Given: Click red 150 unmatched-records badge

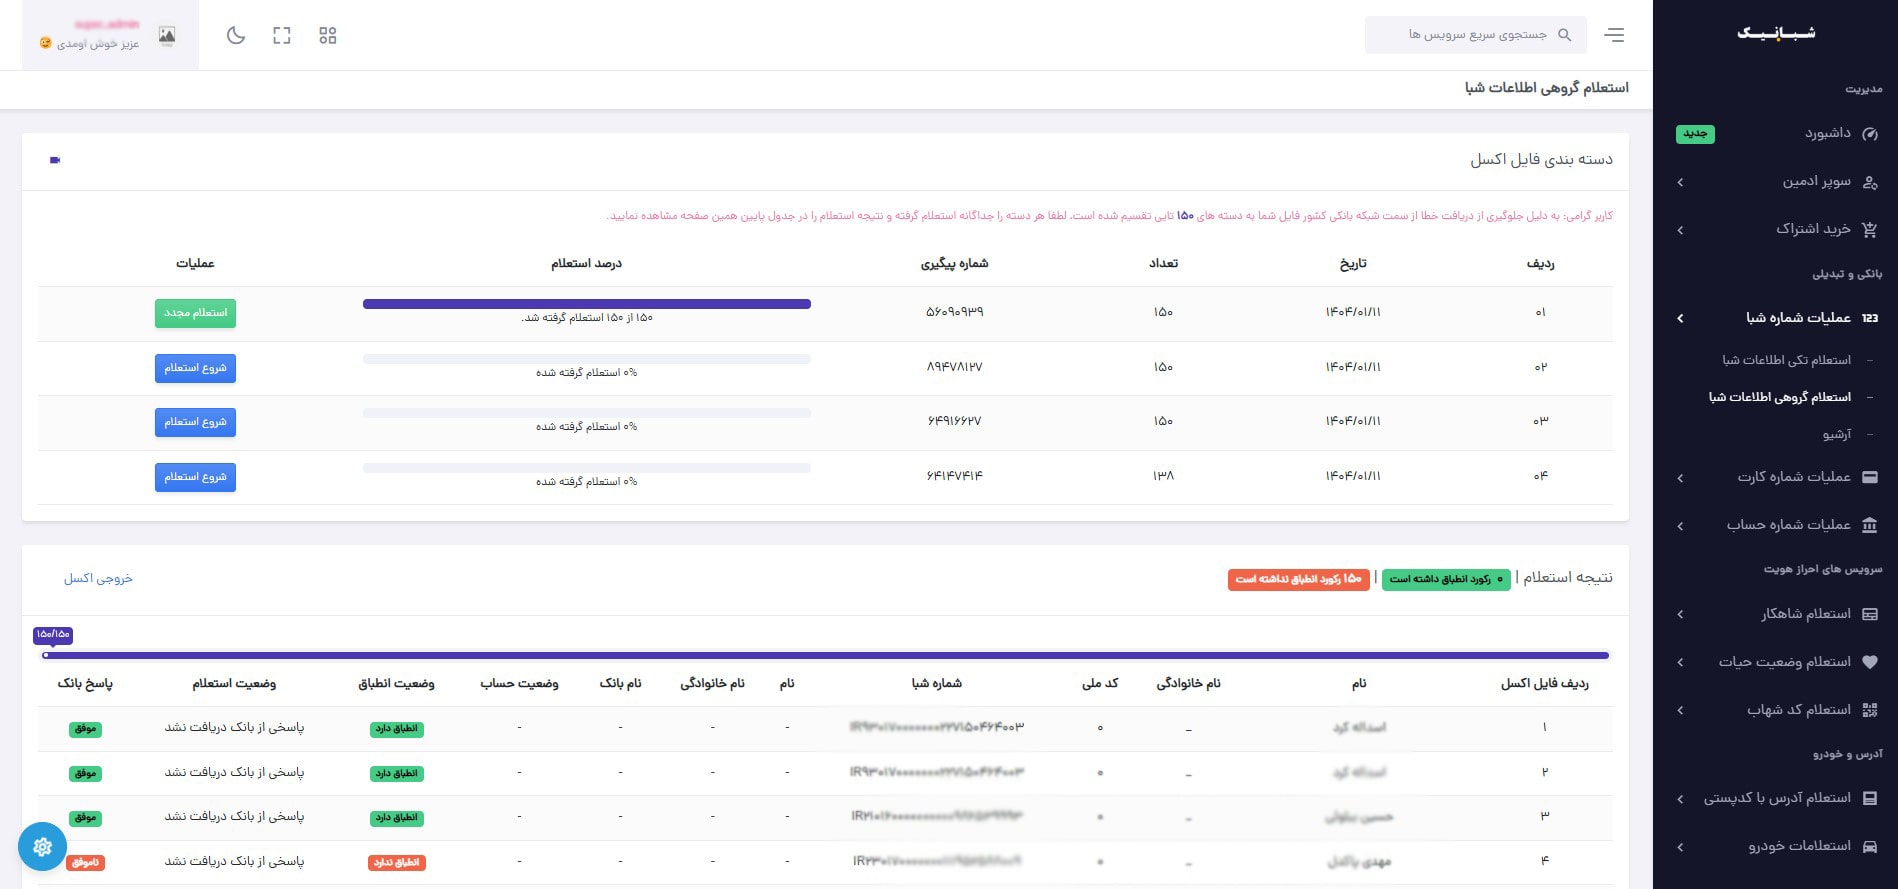Looking at the screenshot, I should click(1298, 579).
